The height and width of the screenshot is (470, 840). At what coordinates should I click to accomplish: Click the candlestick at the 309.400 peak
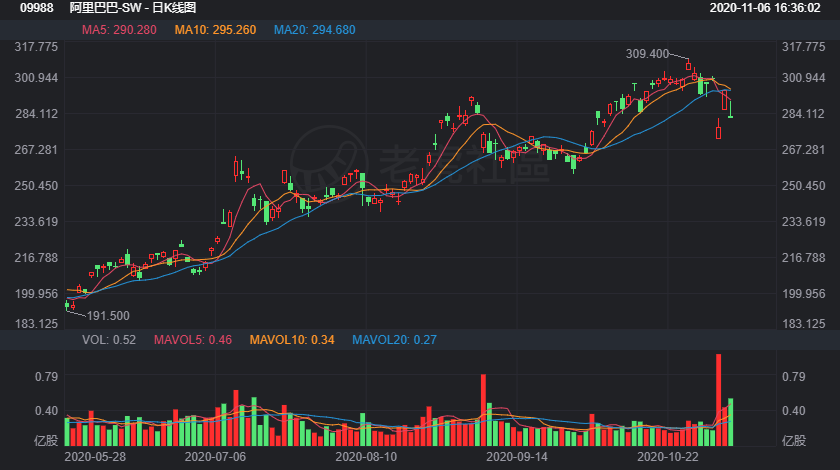(688, 65)
